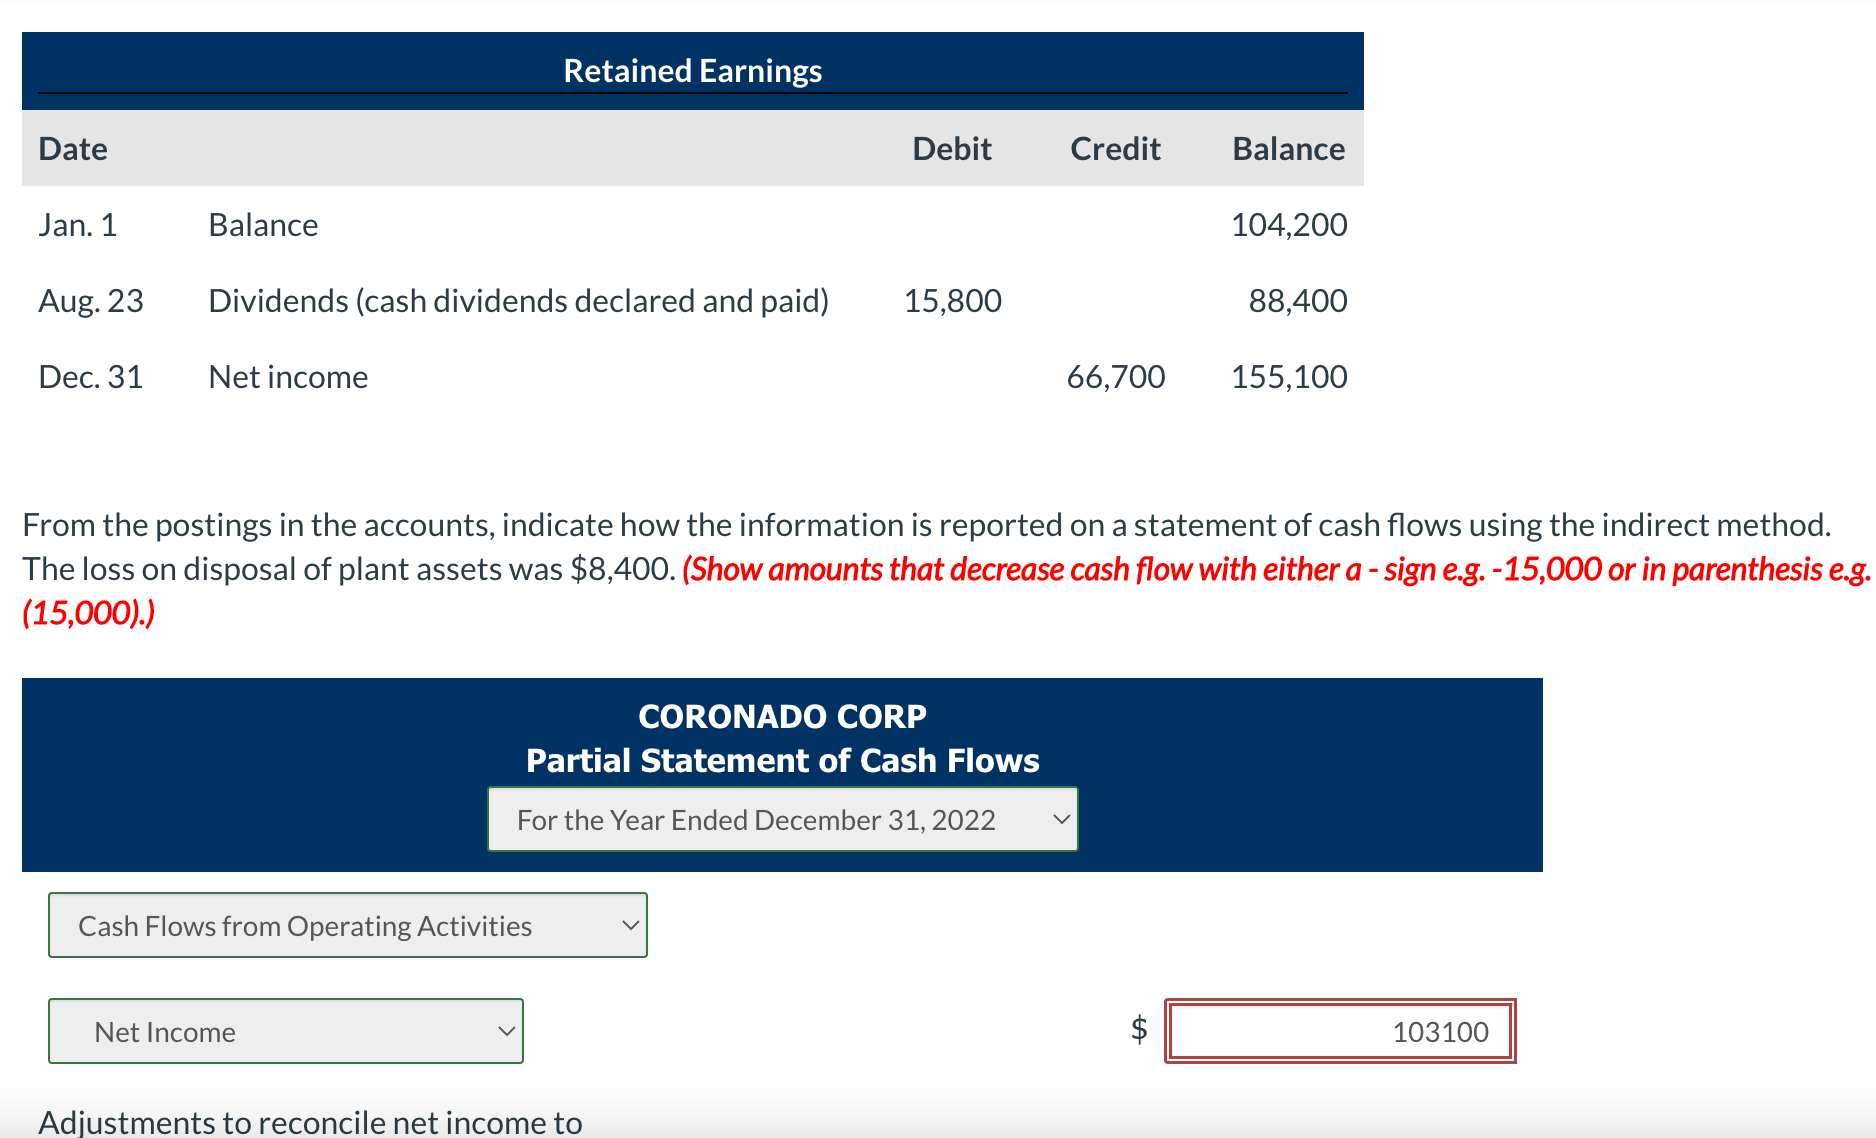Open the 'For the Year Ended December 31, 2022' dropdown
This screenshot has height=1138, width=1876.
[782, 819]
